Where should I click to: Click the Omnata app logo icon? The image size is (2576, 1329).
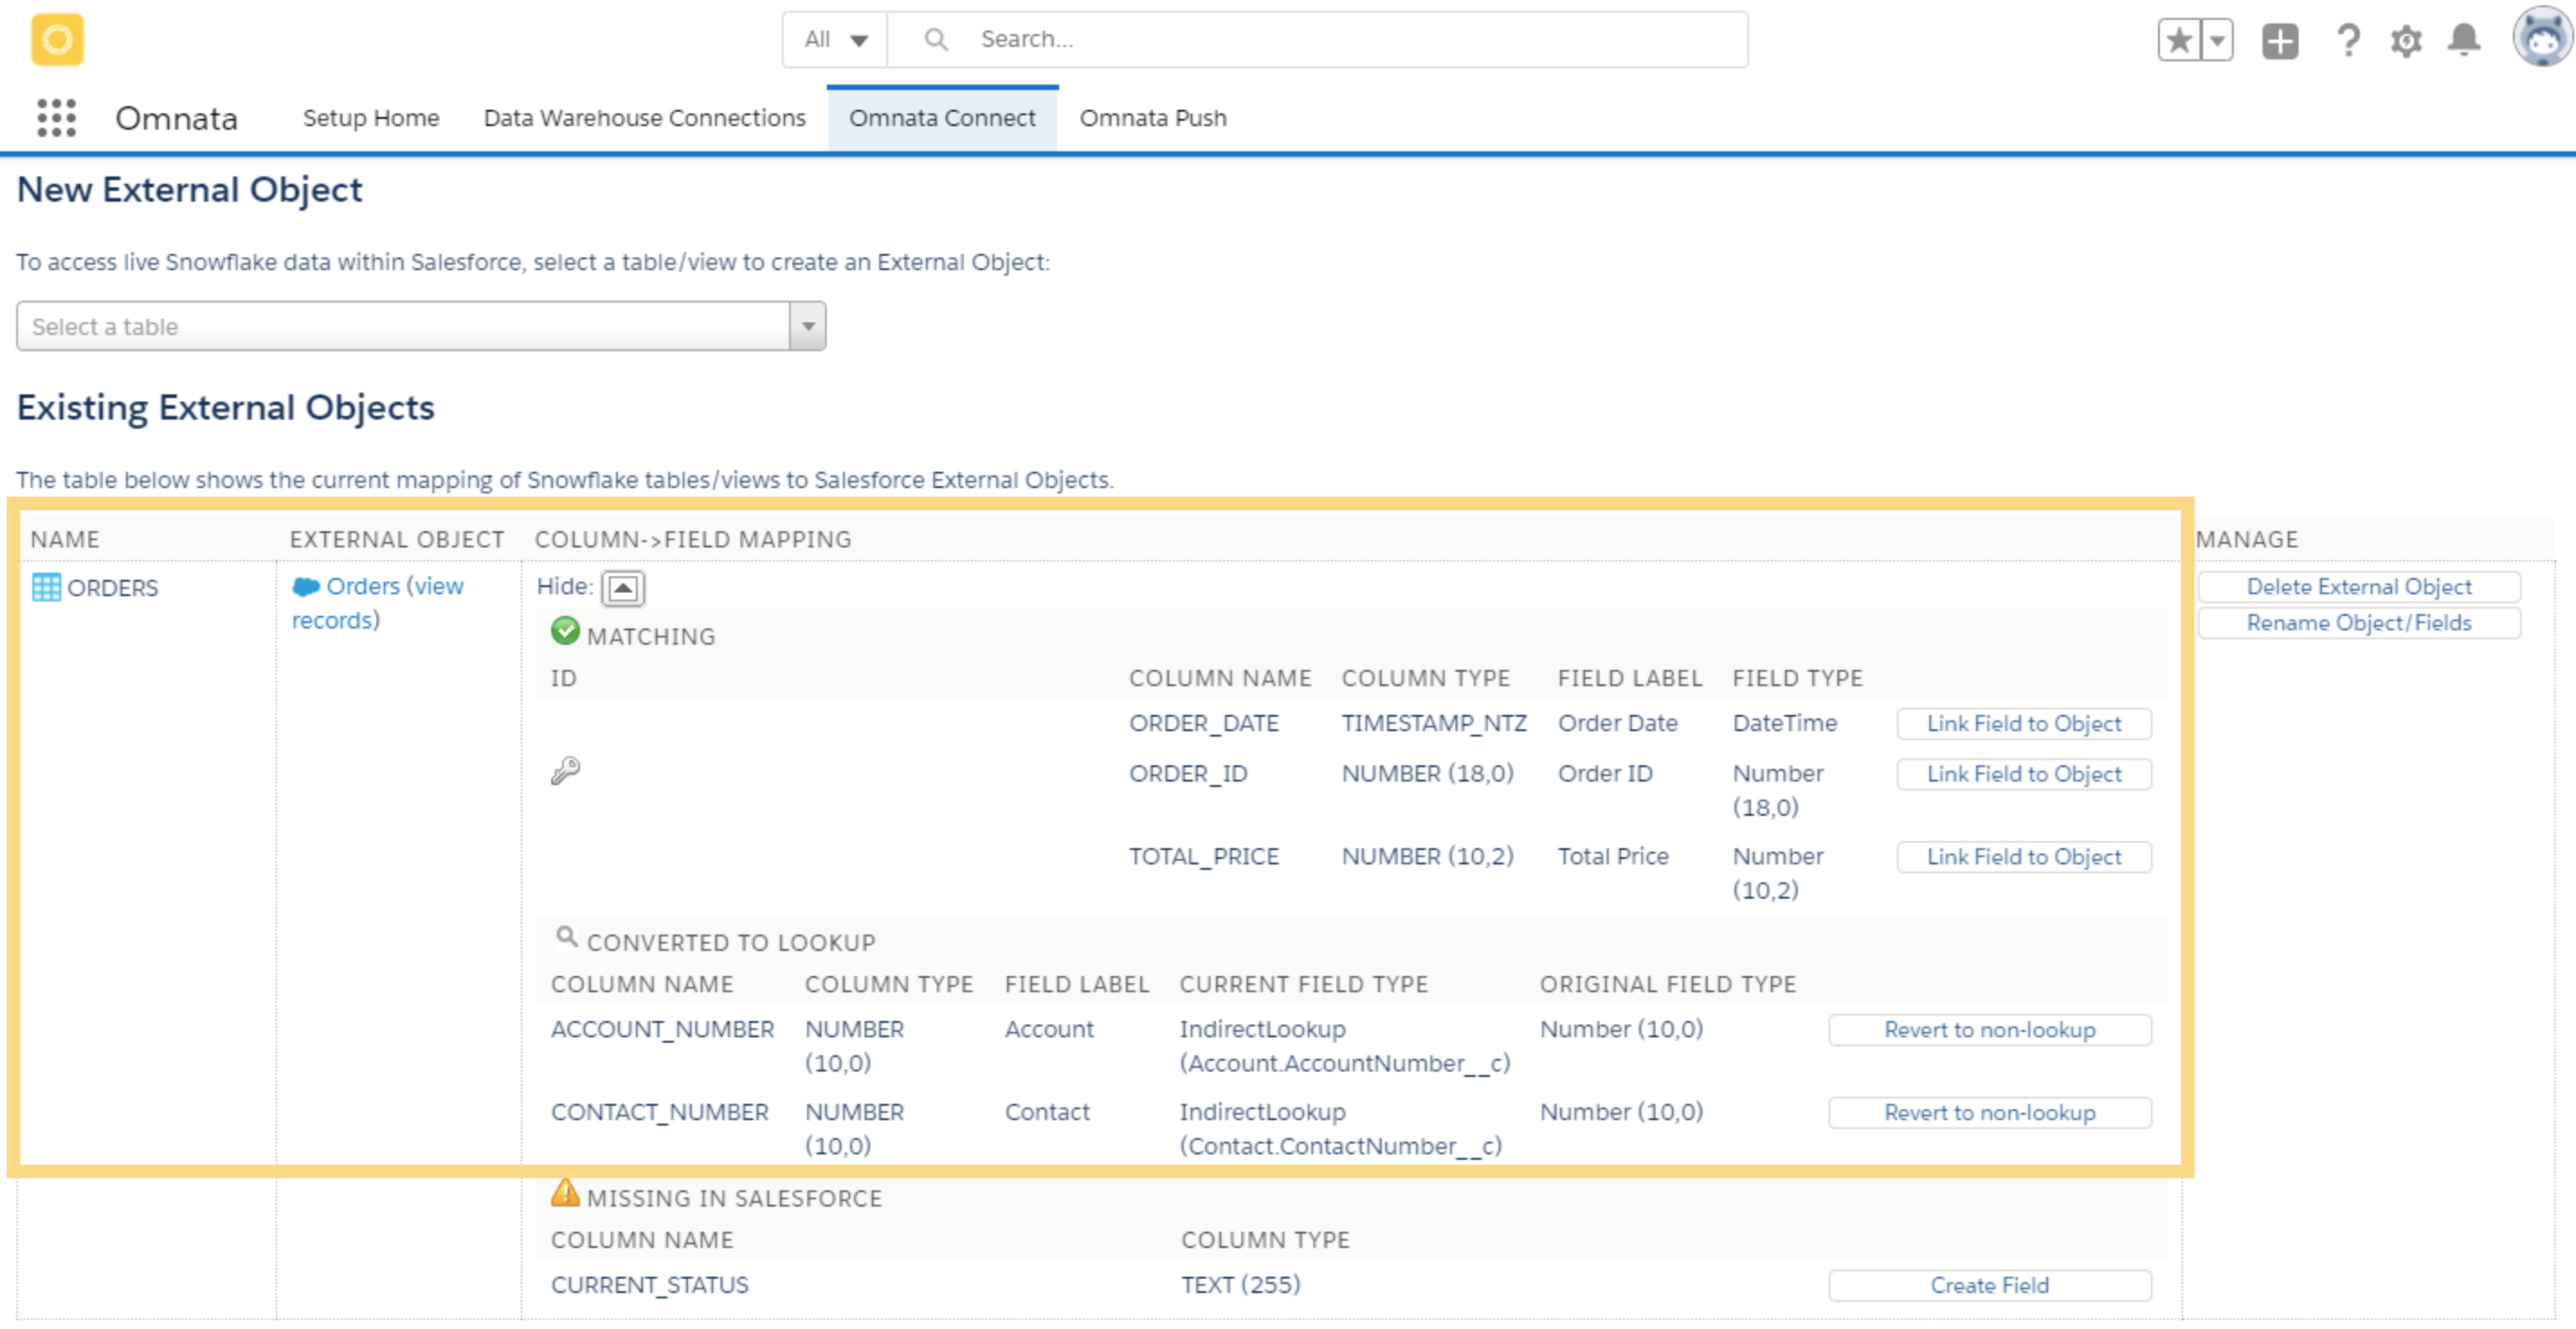[57, 40]
